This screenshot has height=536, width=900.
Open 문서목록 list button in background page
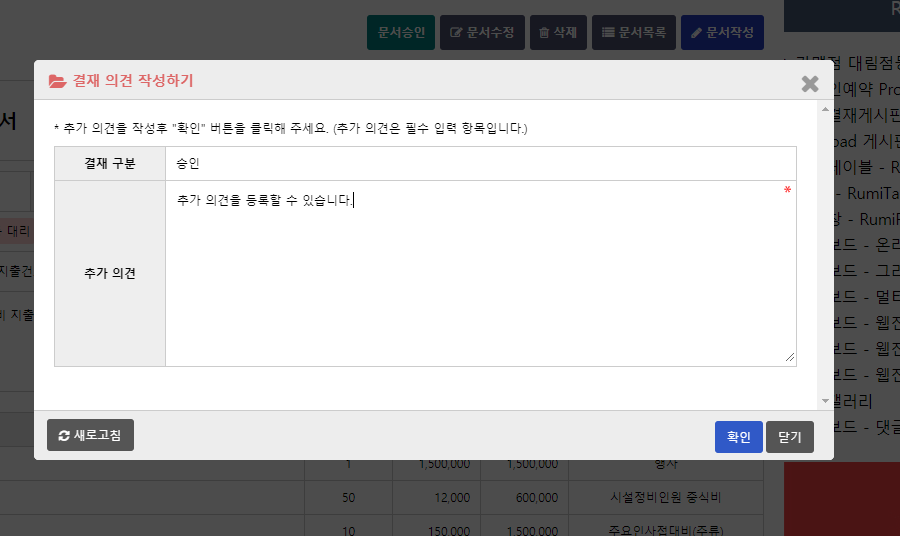tap(634, 33)
